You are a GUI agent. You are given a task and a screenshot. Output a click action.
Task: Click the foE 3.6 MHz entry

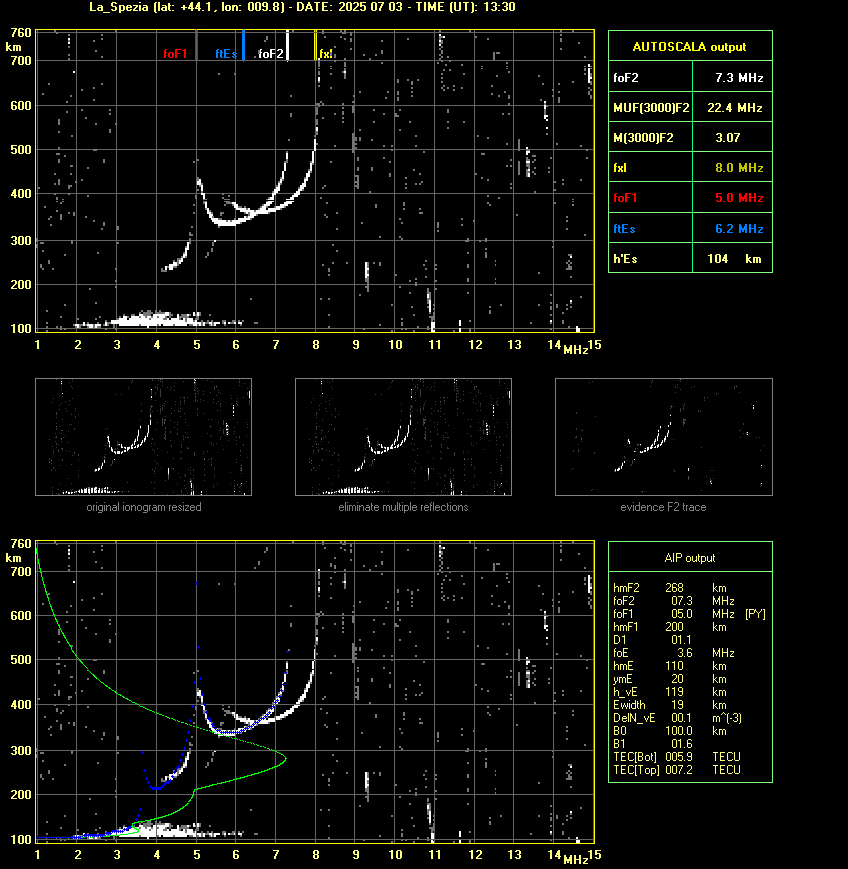674,653
